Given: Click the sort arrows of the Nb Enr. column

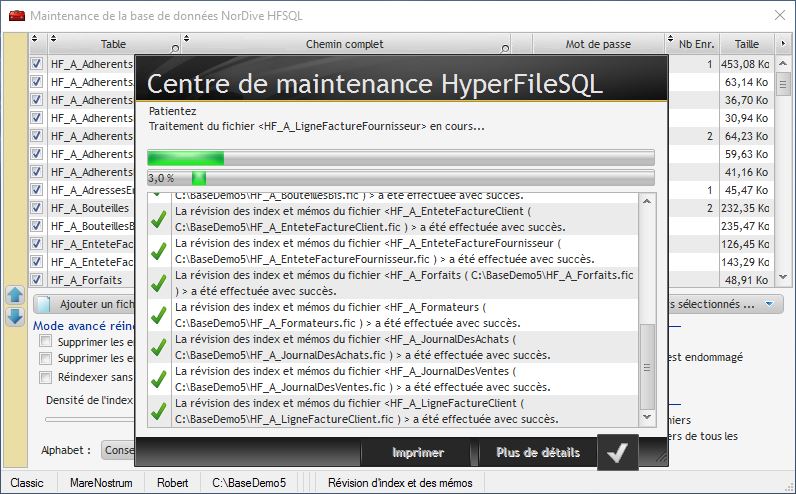Looking at the screenshot, I should click(670, 39).
